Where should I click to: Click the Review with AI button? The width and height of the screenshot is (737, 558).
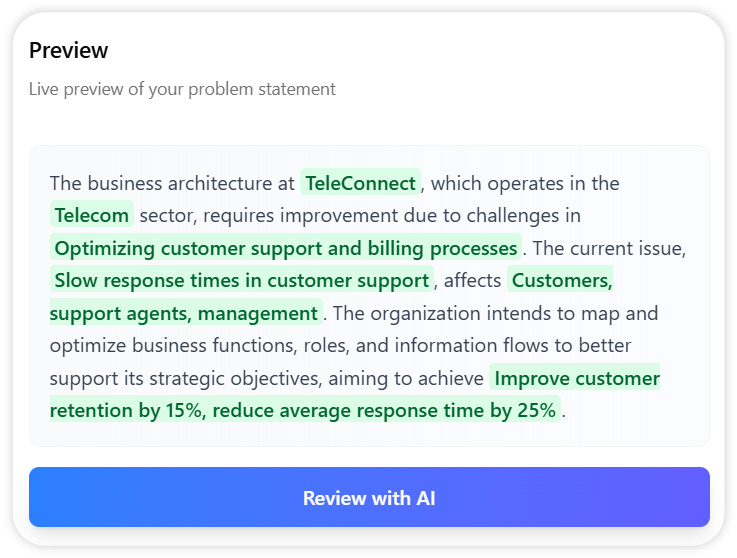tap(369, 498)
